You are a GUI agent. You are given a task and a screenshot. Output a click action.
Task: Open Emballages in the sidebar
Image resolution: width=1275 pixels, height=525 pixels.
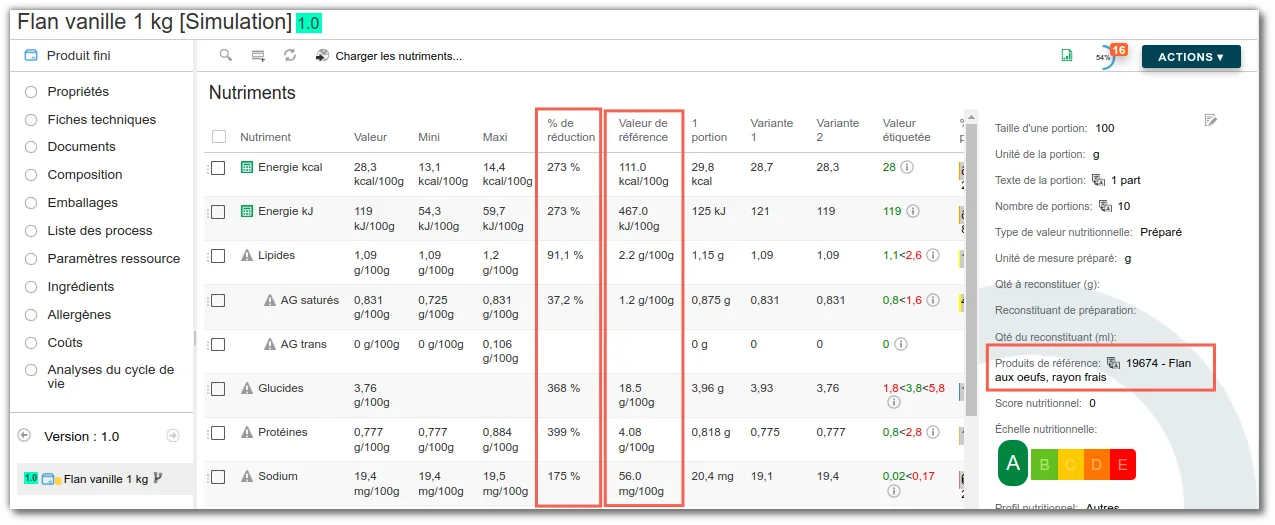[83, 202]
